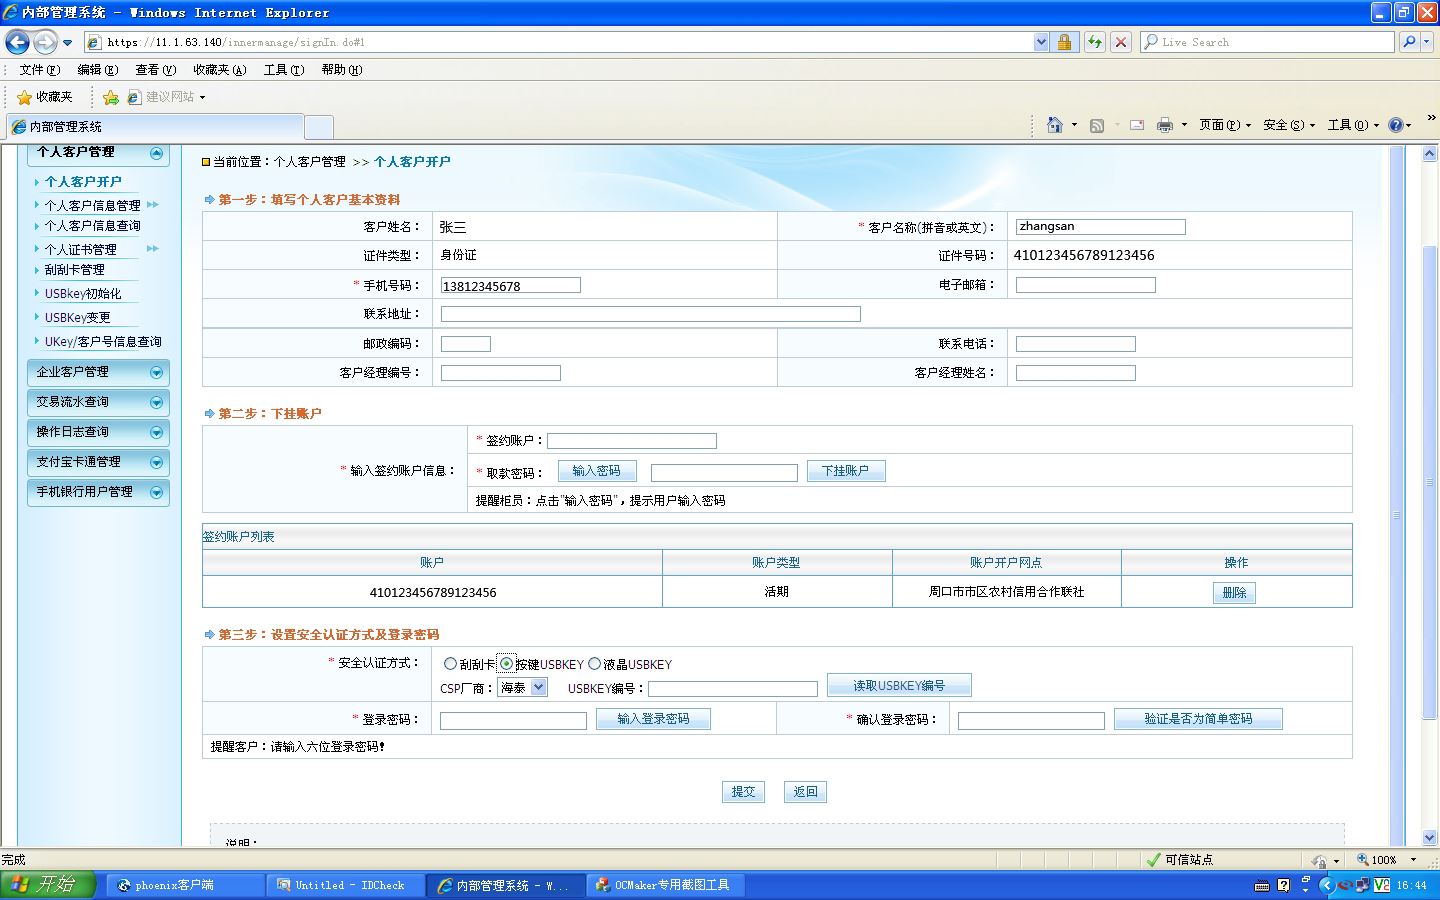Image resolution: width=1440 pixels, height=900 pixels.
Task: Open the 帮助(H) menu
Action: point(342,70)
